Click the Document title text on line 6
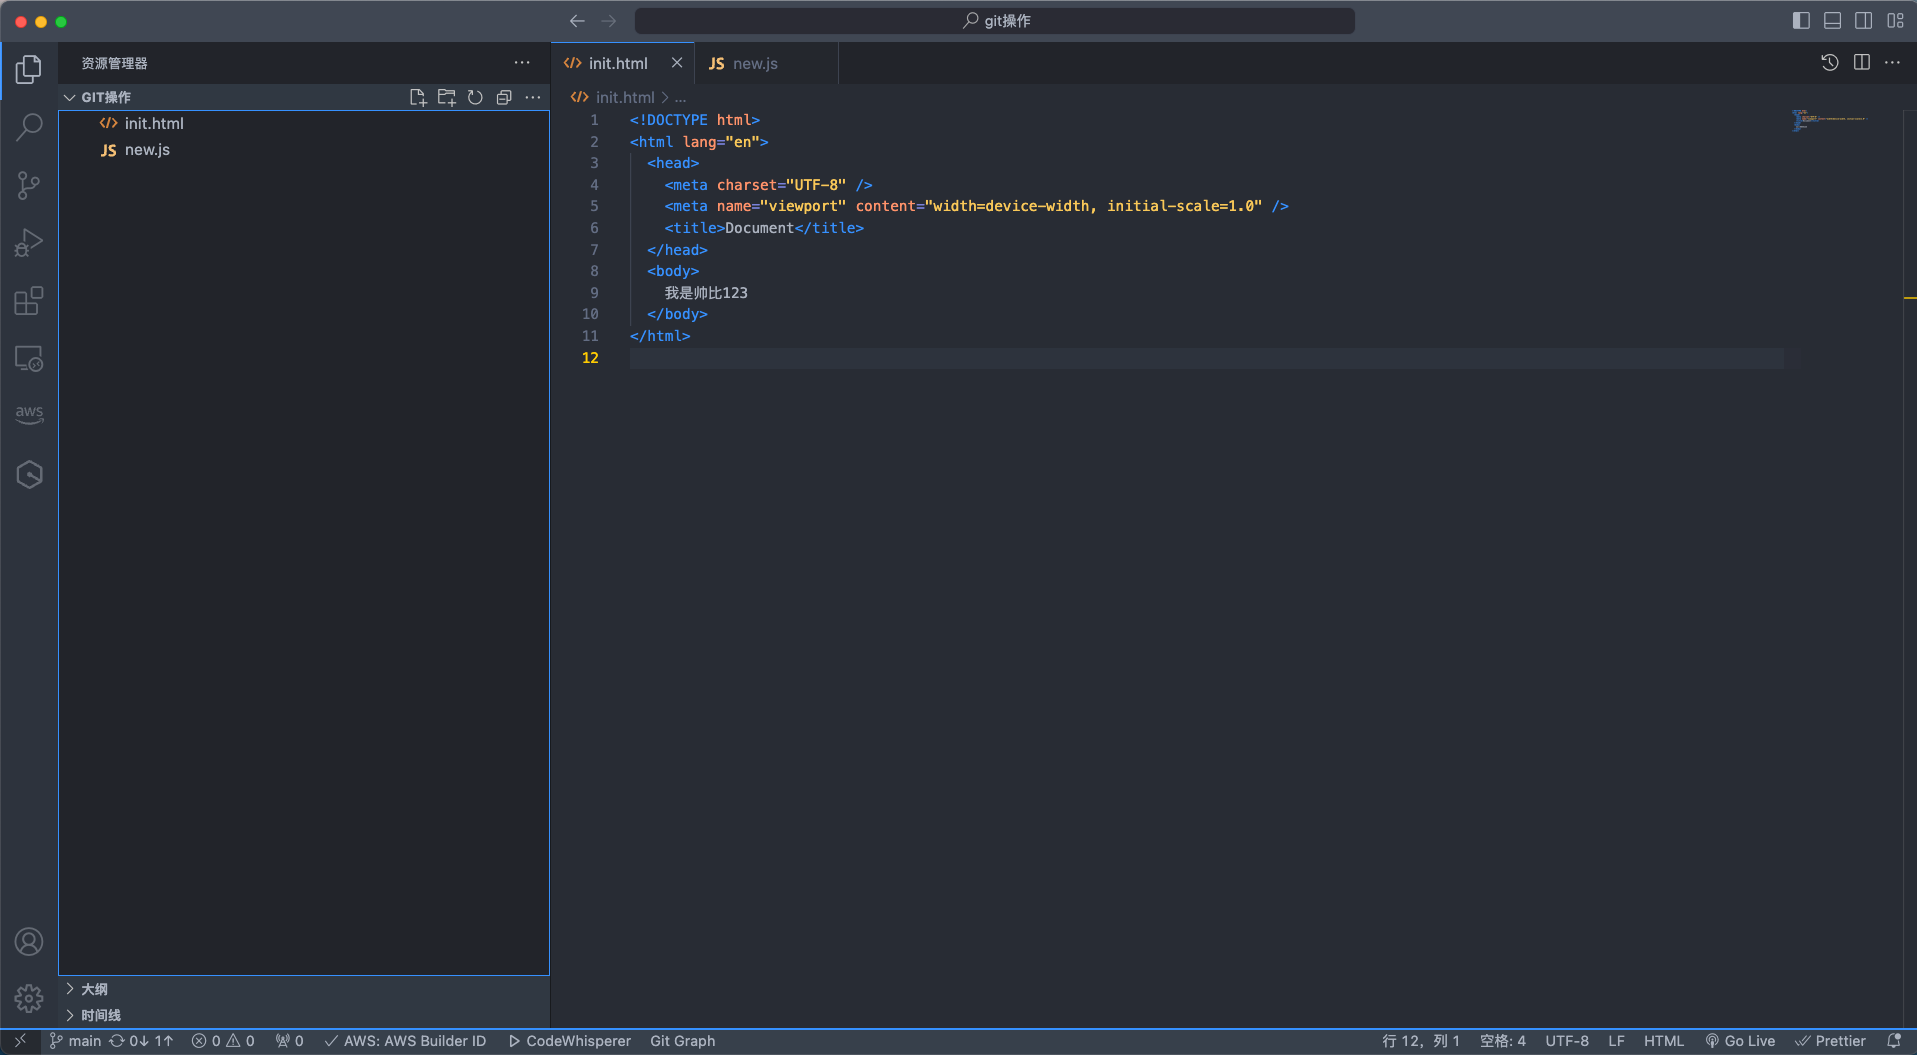 tap(759, 228)
